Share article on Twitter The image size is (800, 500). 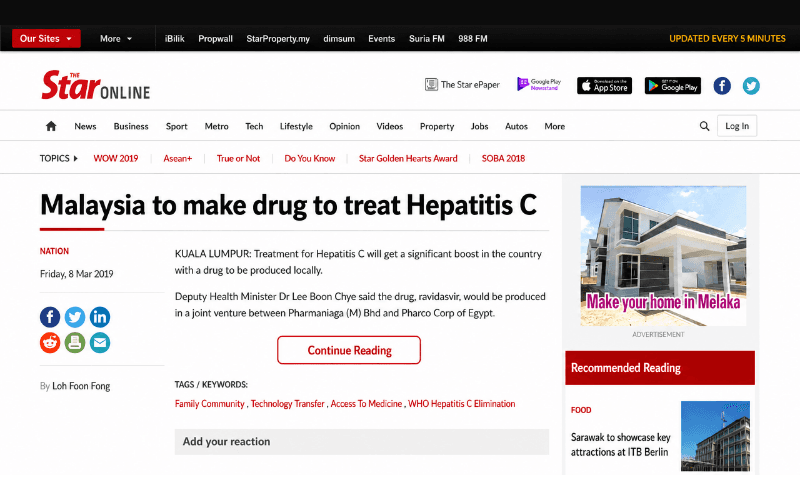[75, 317]
